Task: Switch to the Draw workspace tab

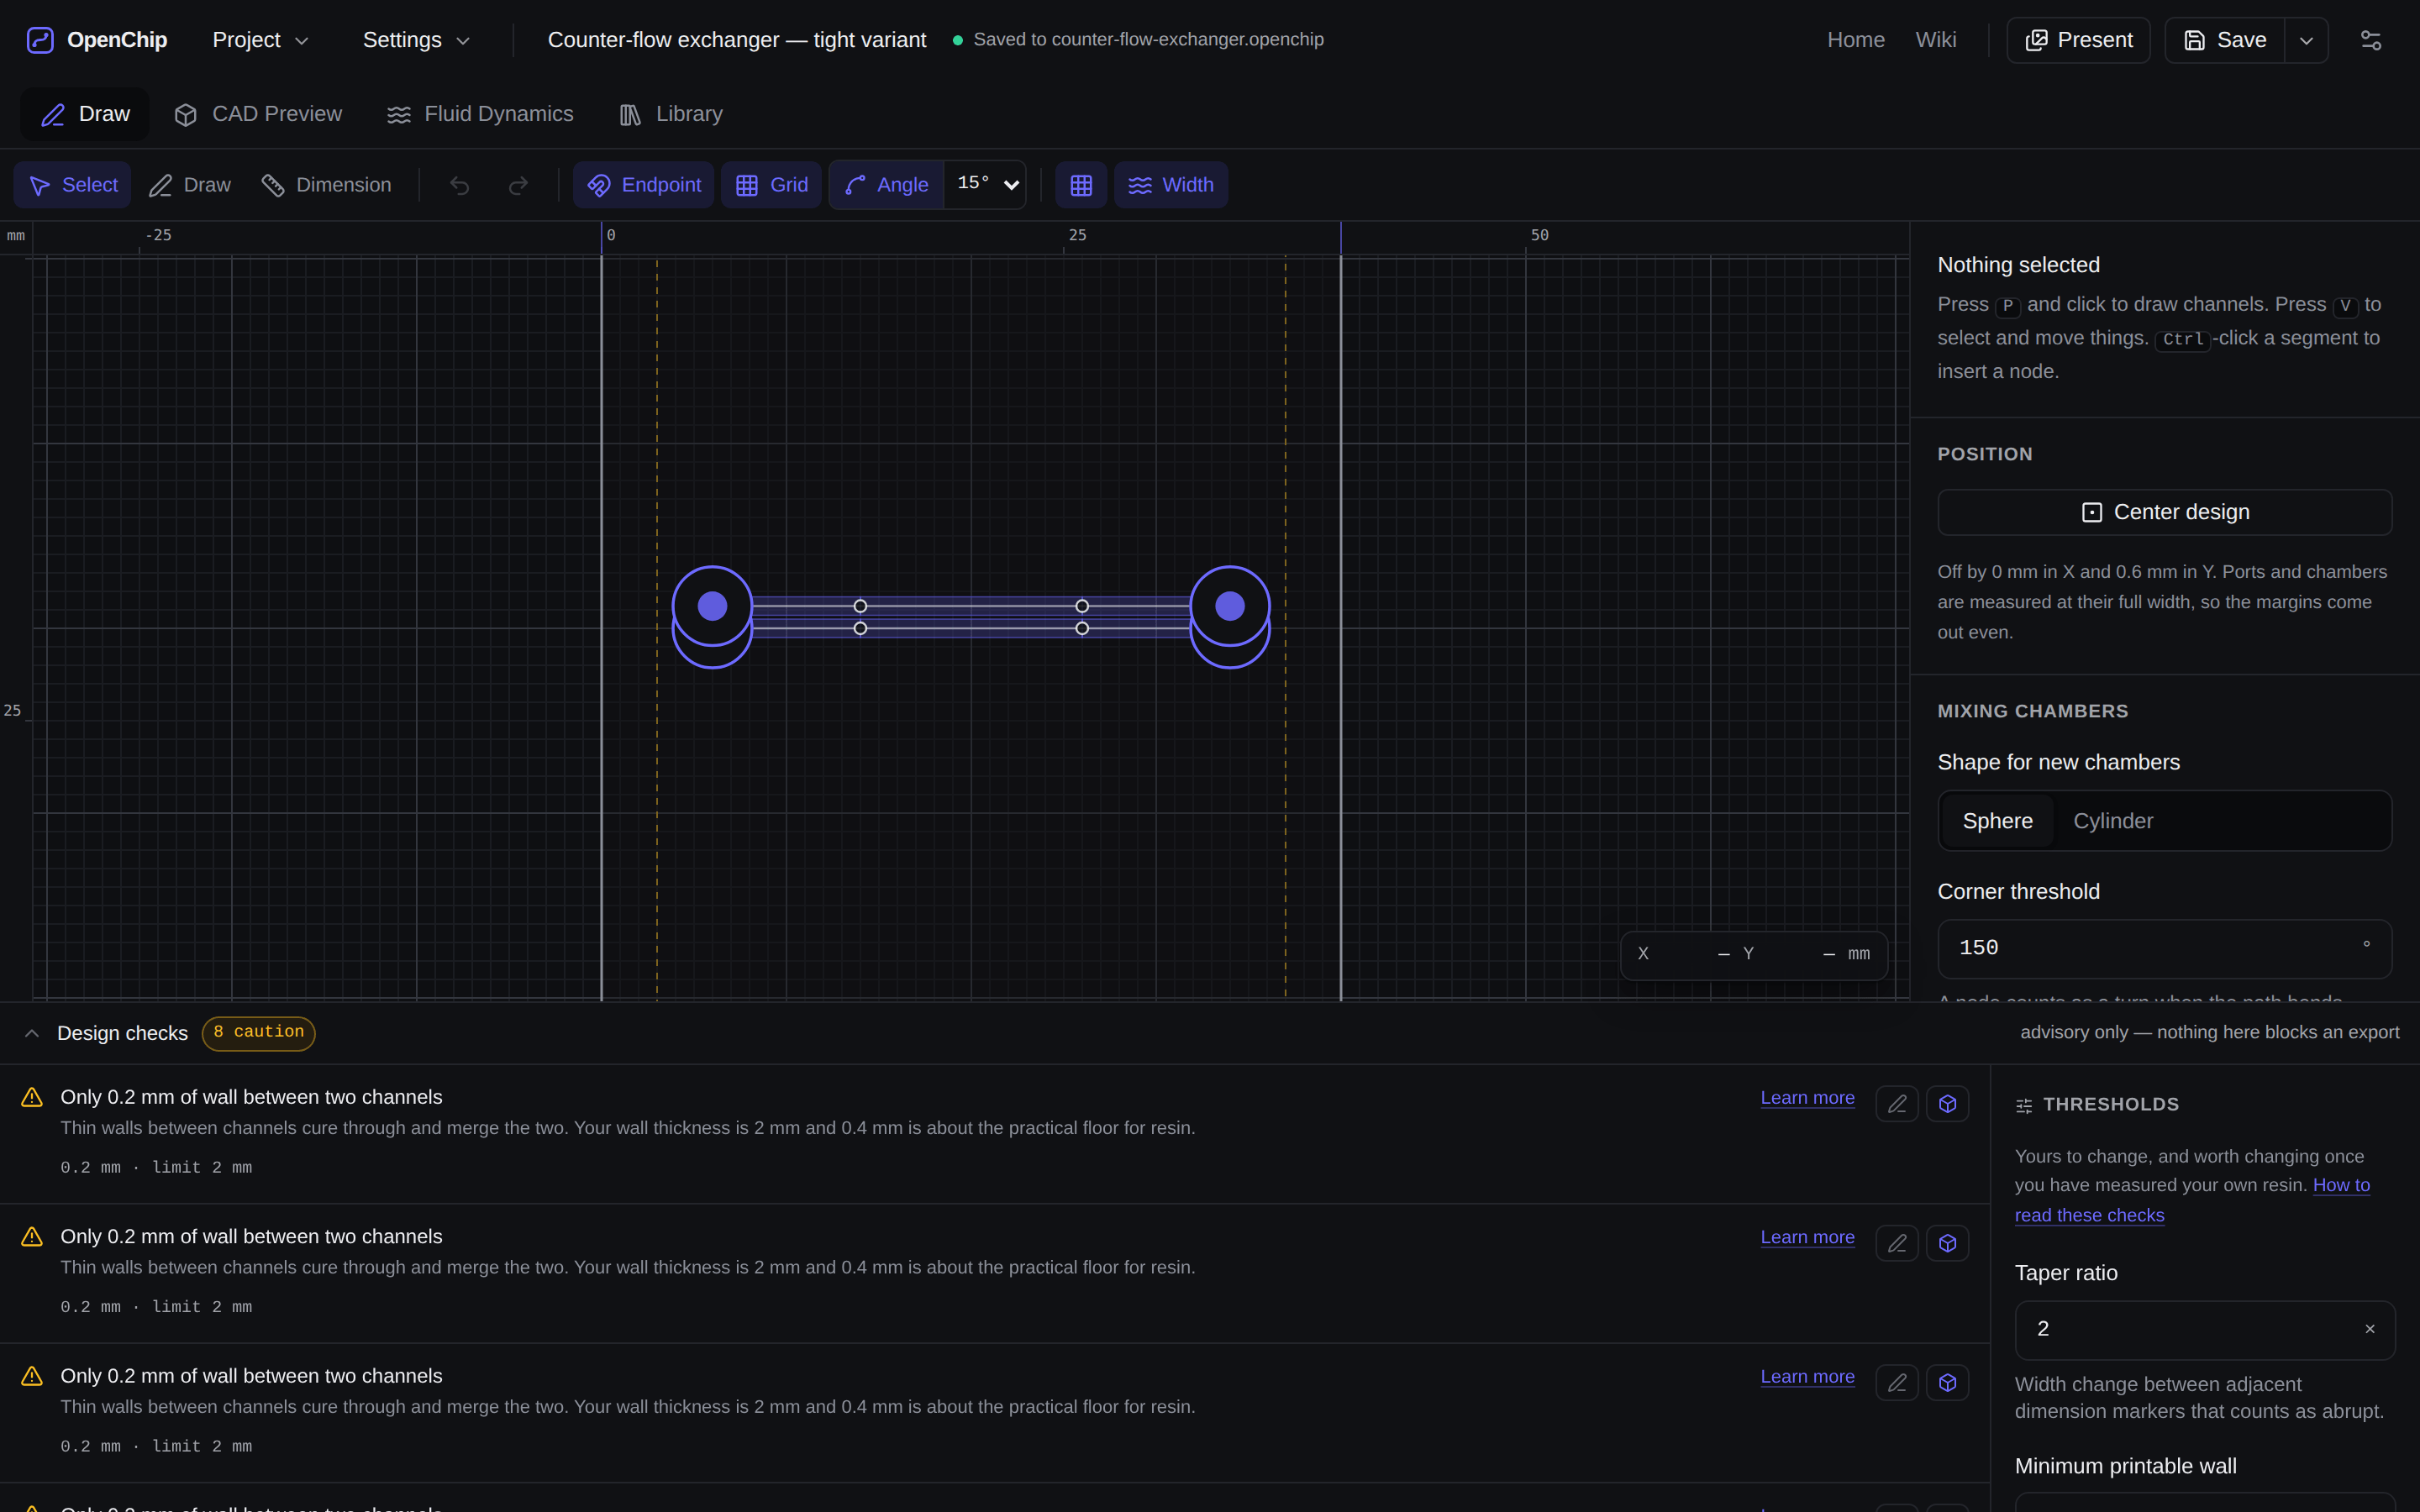Action: click(x=85, y=114)
